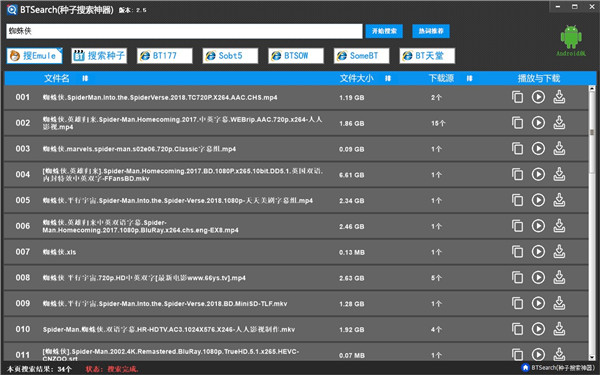Click 热词推荐 hot words button
This screenshot has width=600, height=375.
pyautogui.click(x=431, y=31)
